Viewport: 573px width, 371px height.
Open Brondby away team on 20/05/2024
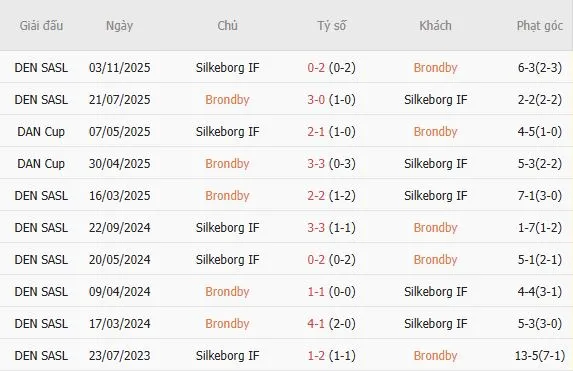coord(435,260)
